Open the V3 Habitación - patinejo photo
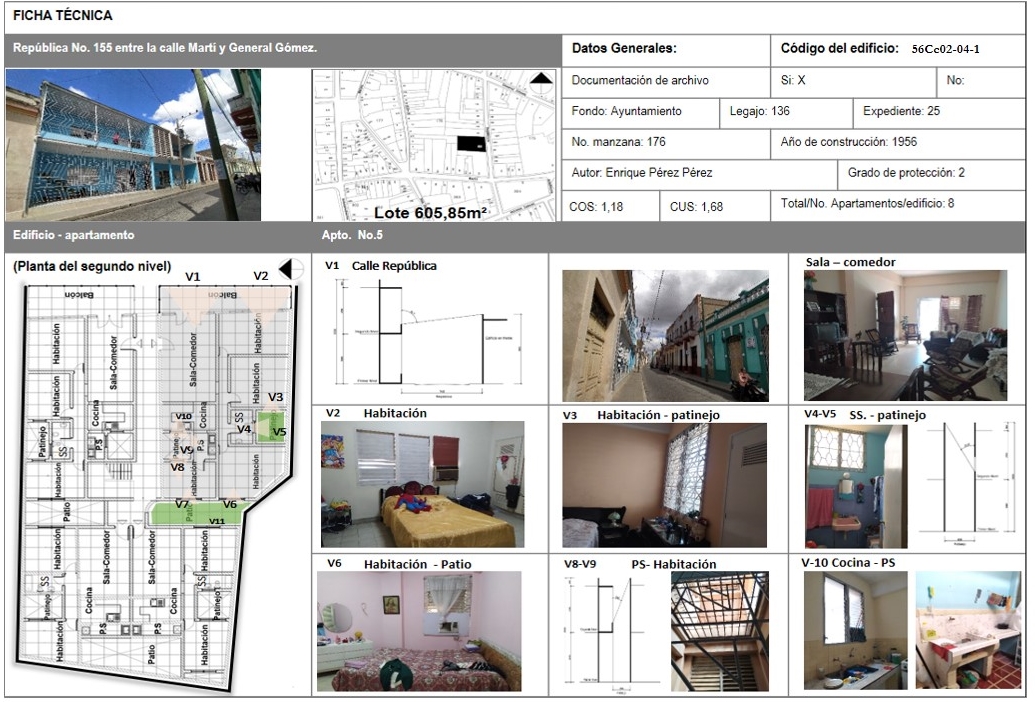Viewport: 1035px width, 702px height. pyautogui.click(x=664, y=485)
